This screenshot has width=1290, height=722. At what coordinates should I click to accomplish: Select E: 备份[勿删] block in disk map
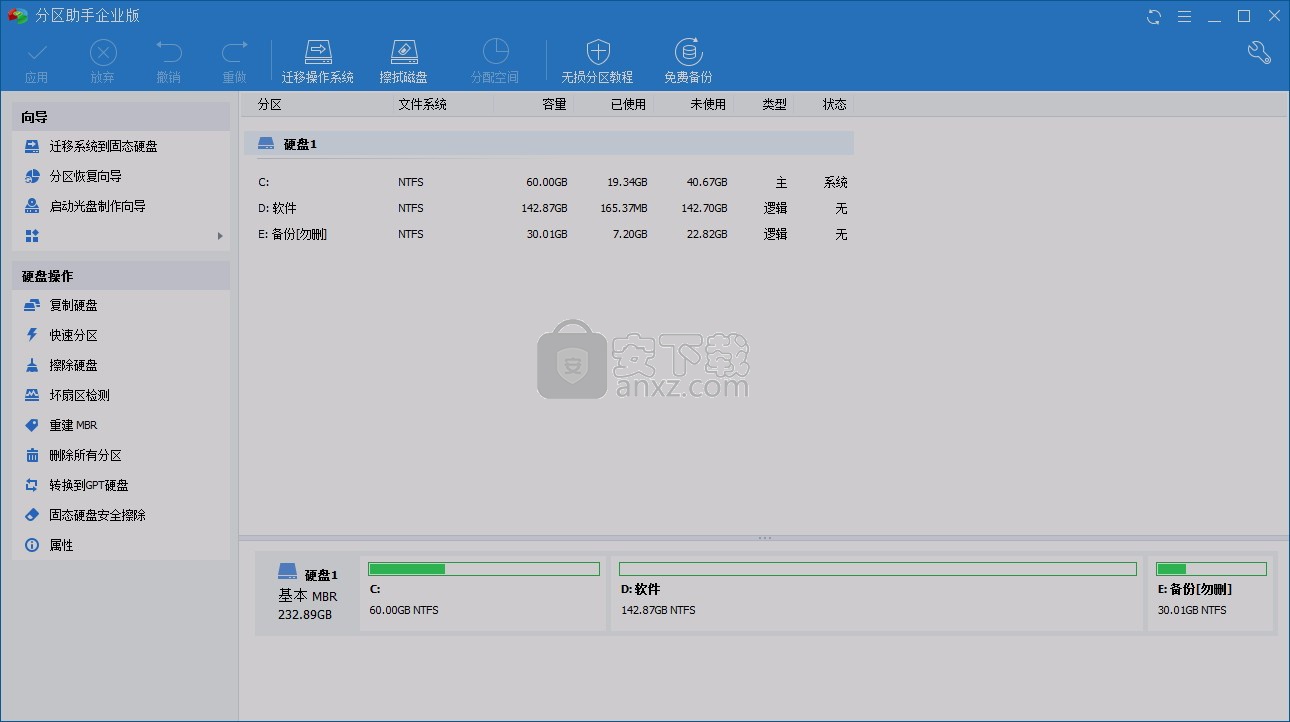tap(1212, 593)
